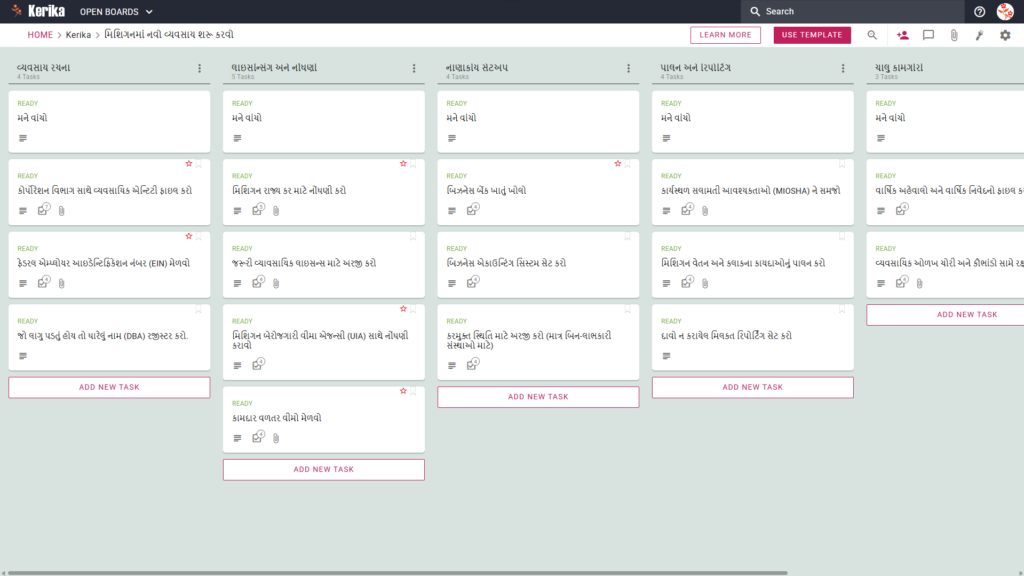Toggle star on 'બિઝનેસ બેંક ખાતું ખોલો' card
This screenshot has height=576, width=1024.
click(x=618, y=164)
